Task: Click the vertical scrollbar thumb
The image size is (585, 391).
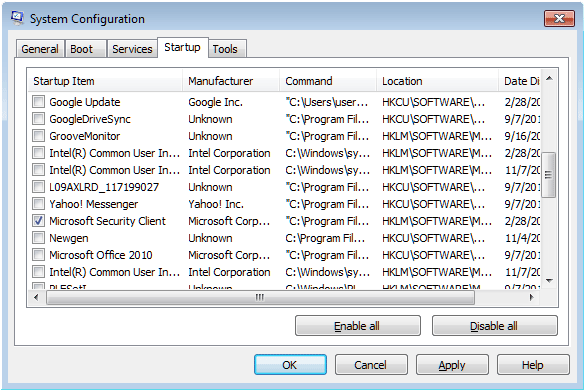Action: click(549, 174)
